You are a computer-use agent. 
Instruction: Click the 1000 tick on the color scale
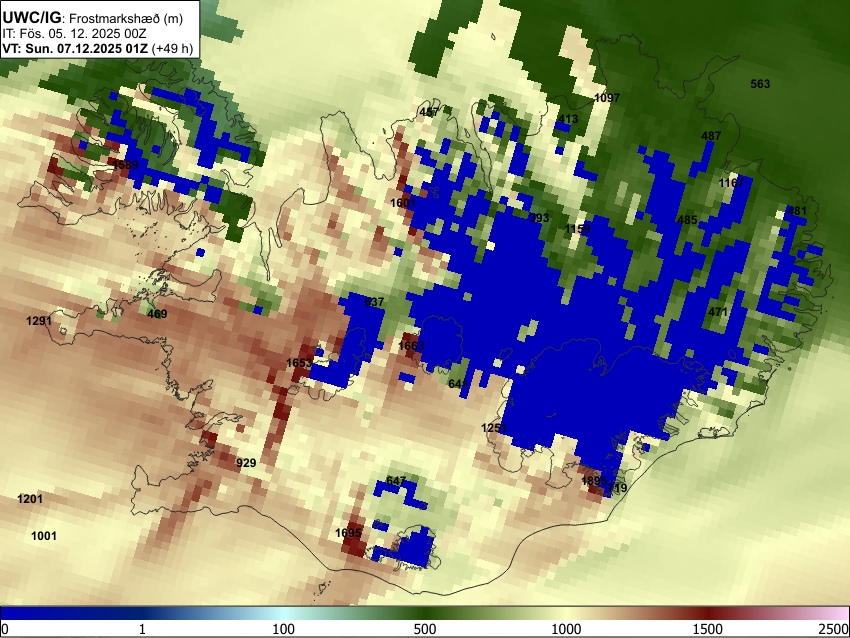pyautogui.click(x=566, y=629)
